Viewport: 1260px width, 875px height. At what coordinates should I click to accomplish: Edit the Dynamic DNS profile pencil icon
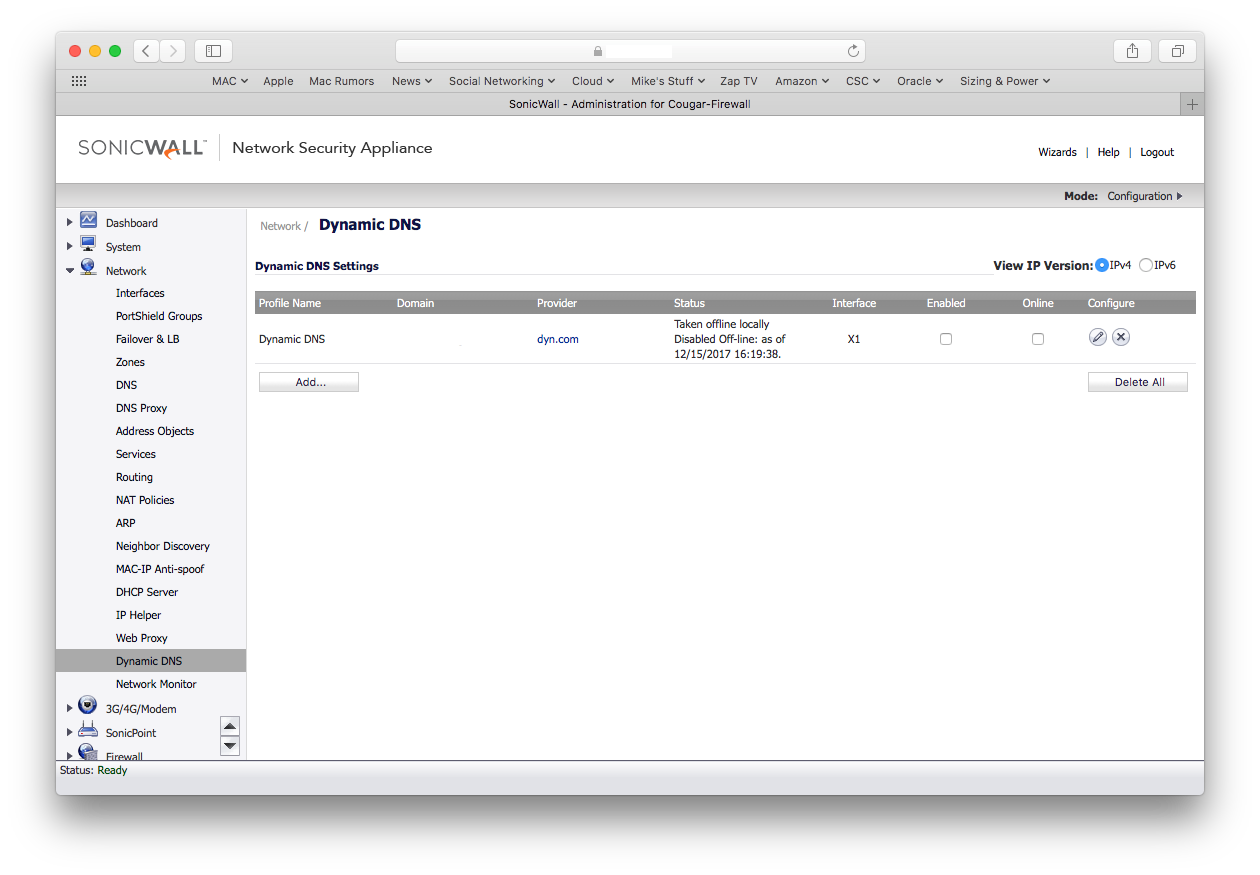[1098, 338]
